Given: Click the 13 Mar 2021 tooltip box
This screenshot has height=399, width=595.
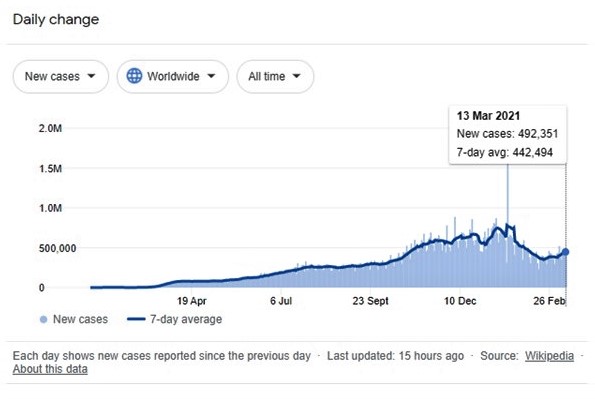Looking at the screenshot, I should pos(508,135).
